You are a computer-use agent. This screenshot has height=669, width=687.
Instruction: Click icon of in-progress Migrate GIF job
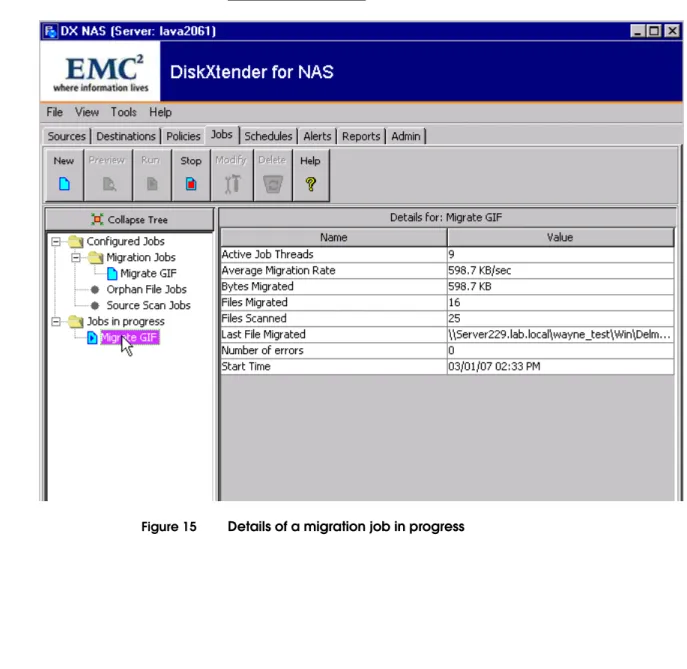point(92,338)
